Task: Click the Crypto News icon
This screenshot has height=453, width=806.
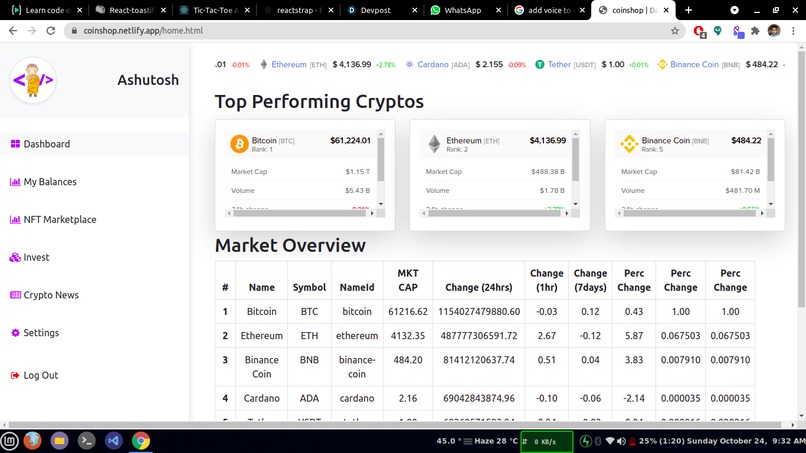Action: (15, 295)
